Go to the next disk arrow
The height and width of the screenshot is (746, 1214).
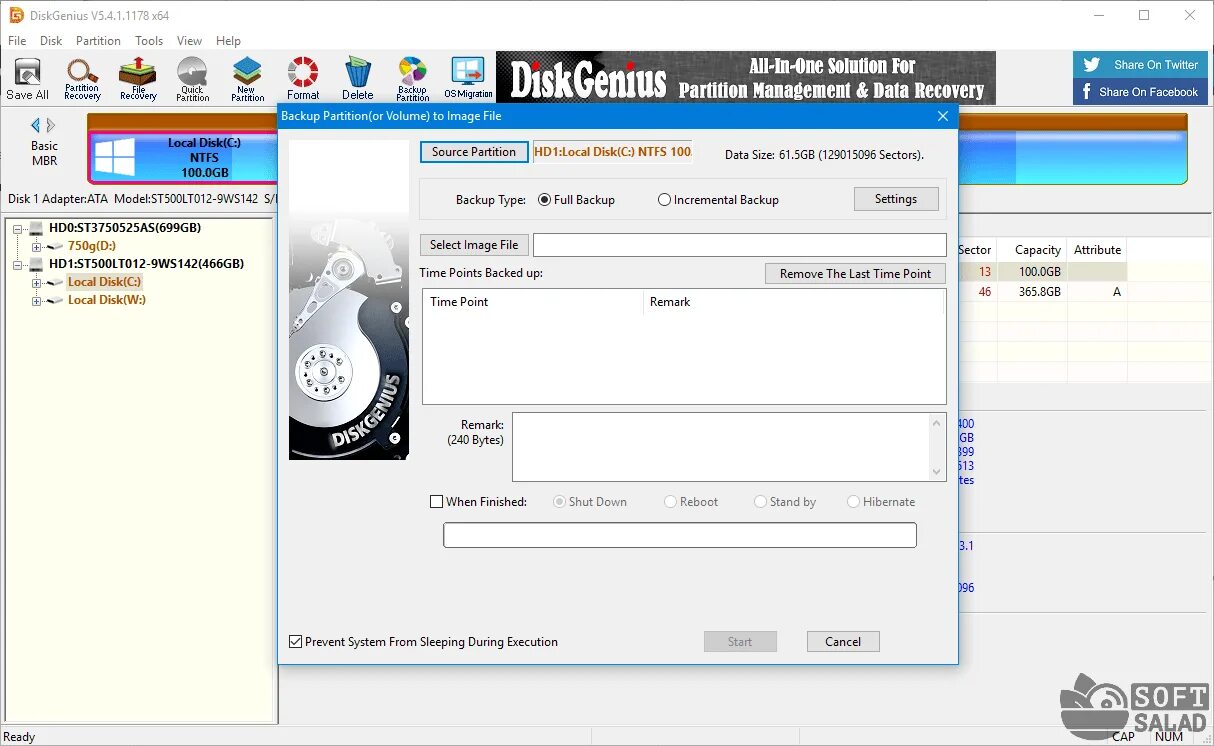(x=51, y=125)
